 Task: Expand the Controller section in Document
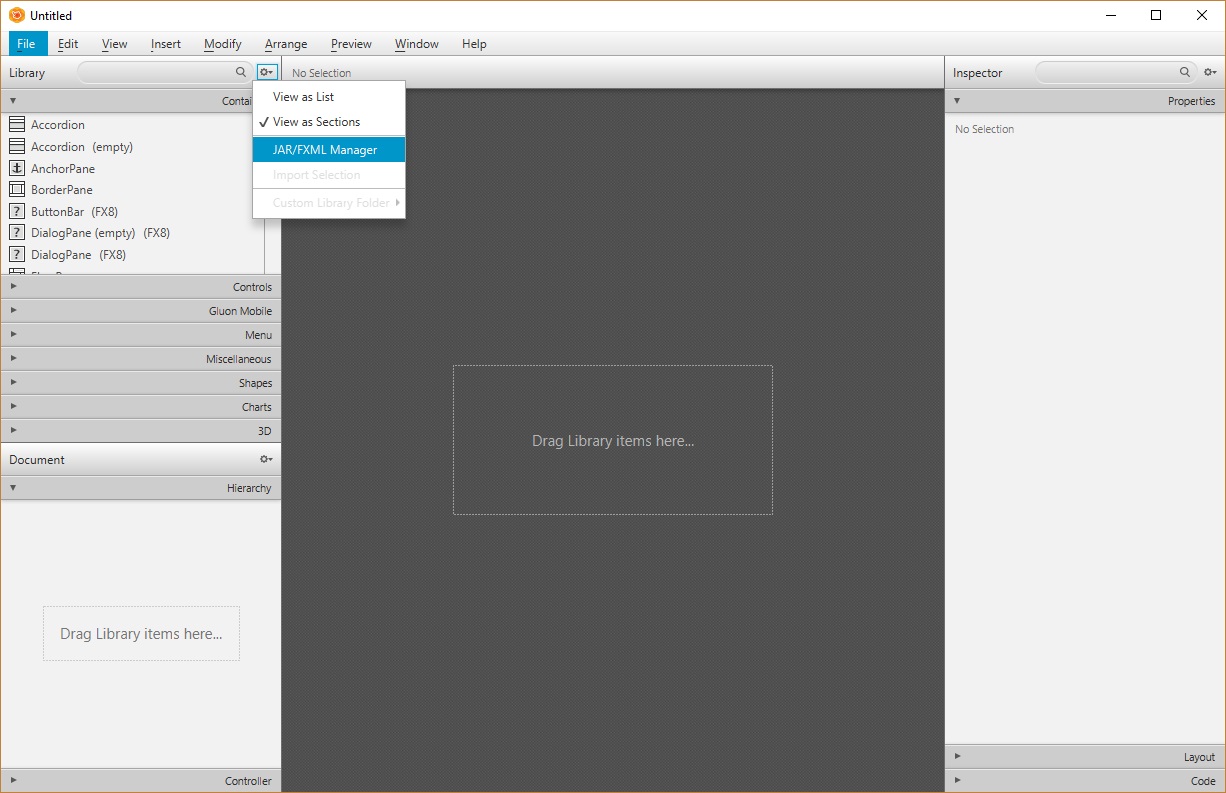[x=141, y=781]
